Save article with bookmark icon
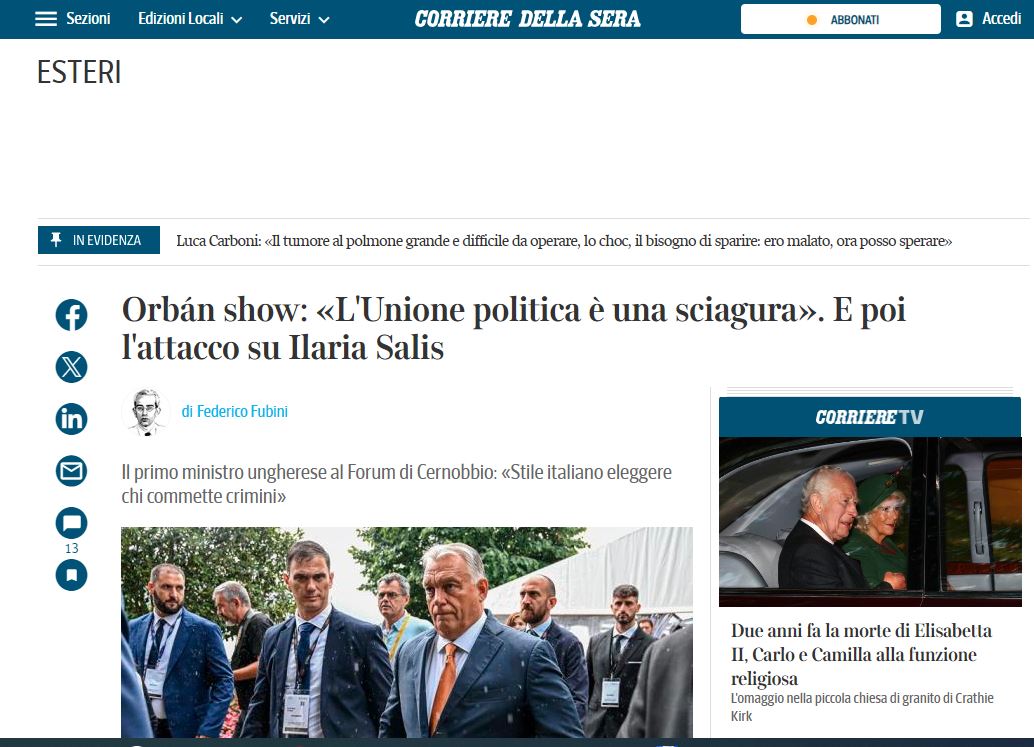The width and height of the screenshot is (1034, 747). [71, 574]
